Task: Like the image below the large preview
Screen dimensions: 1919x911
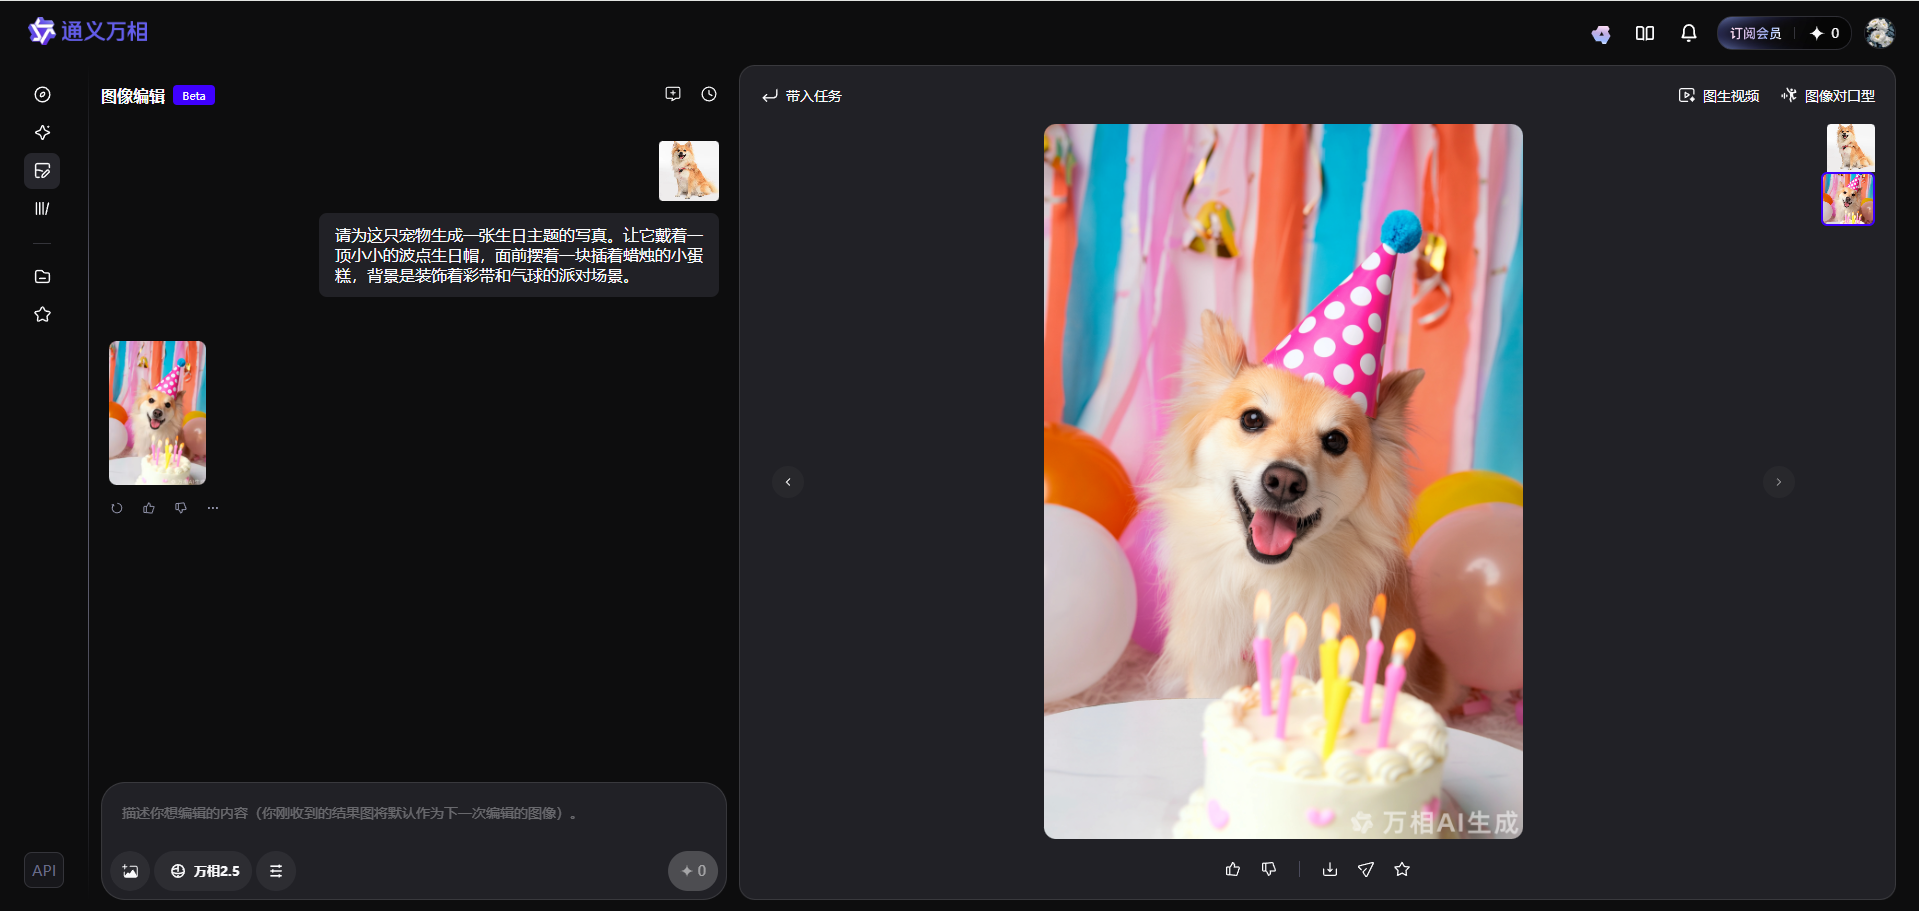Action: 1232,869
